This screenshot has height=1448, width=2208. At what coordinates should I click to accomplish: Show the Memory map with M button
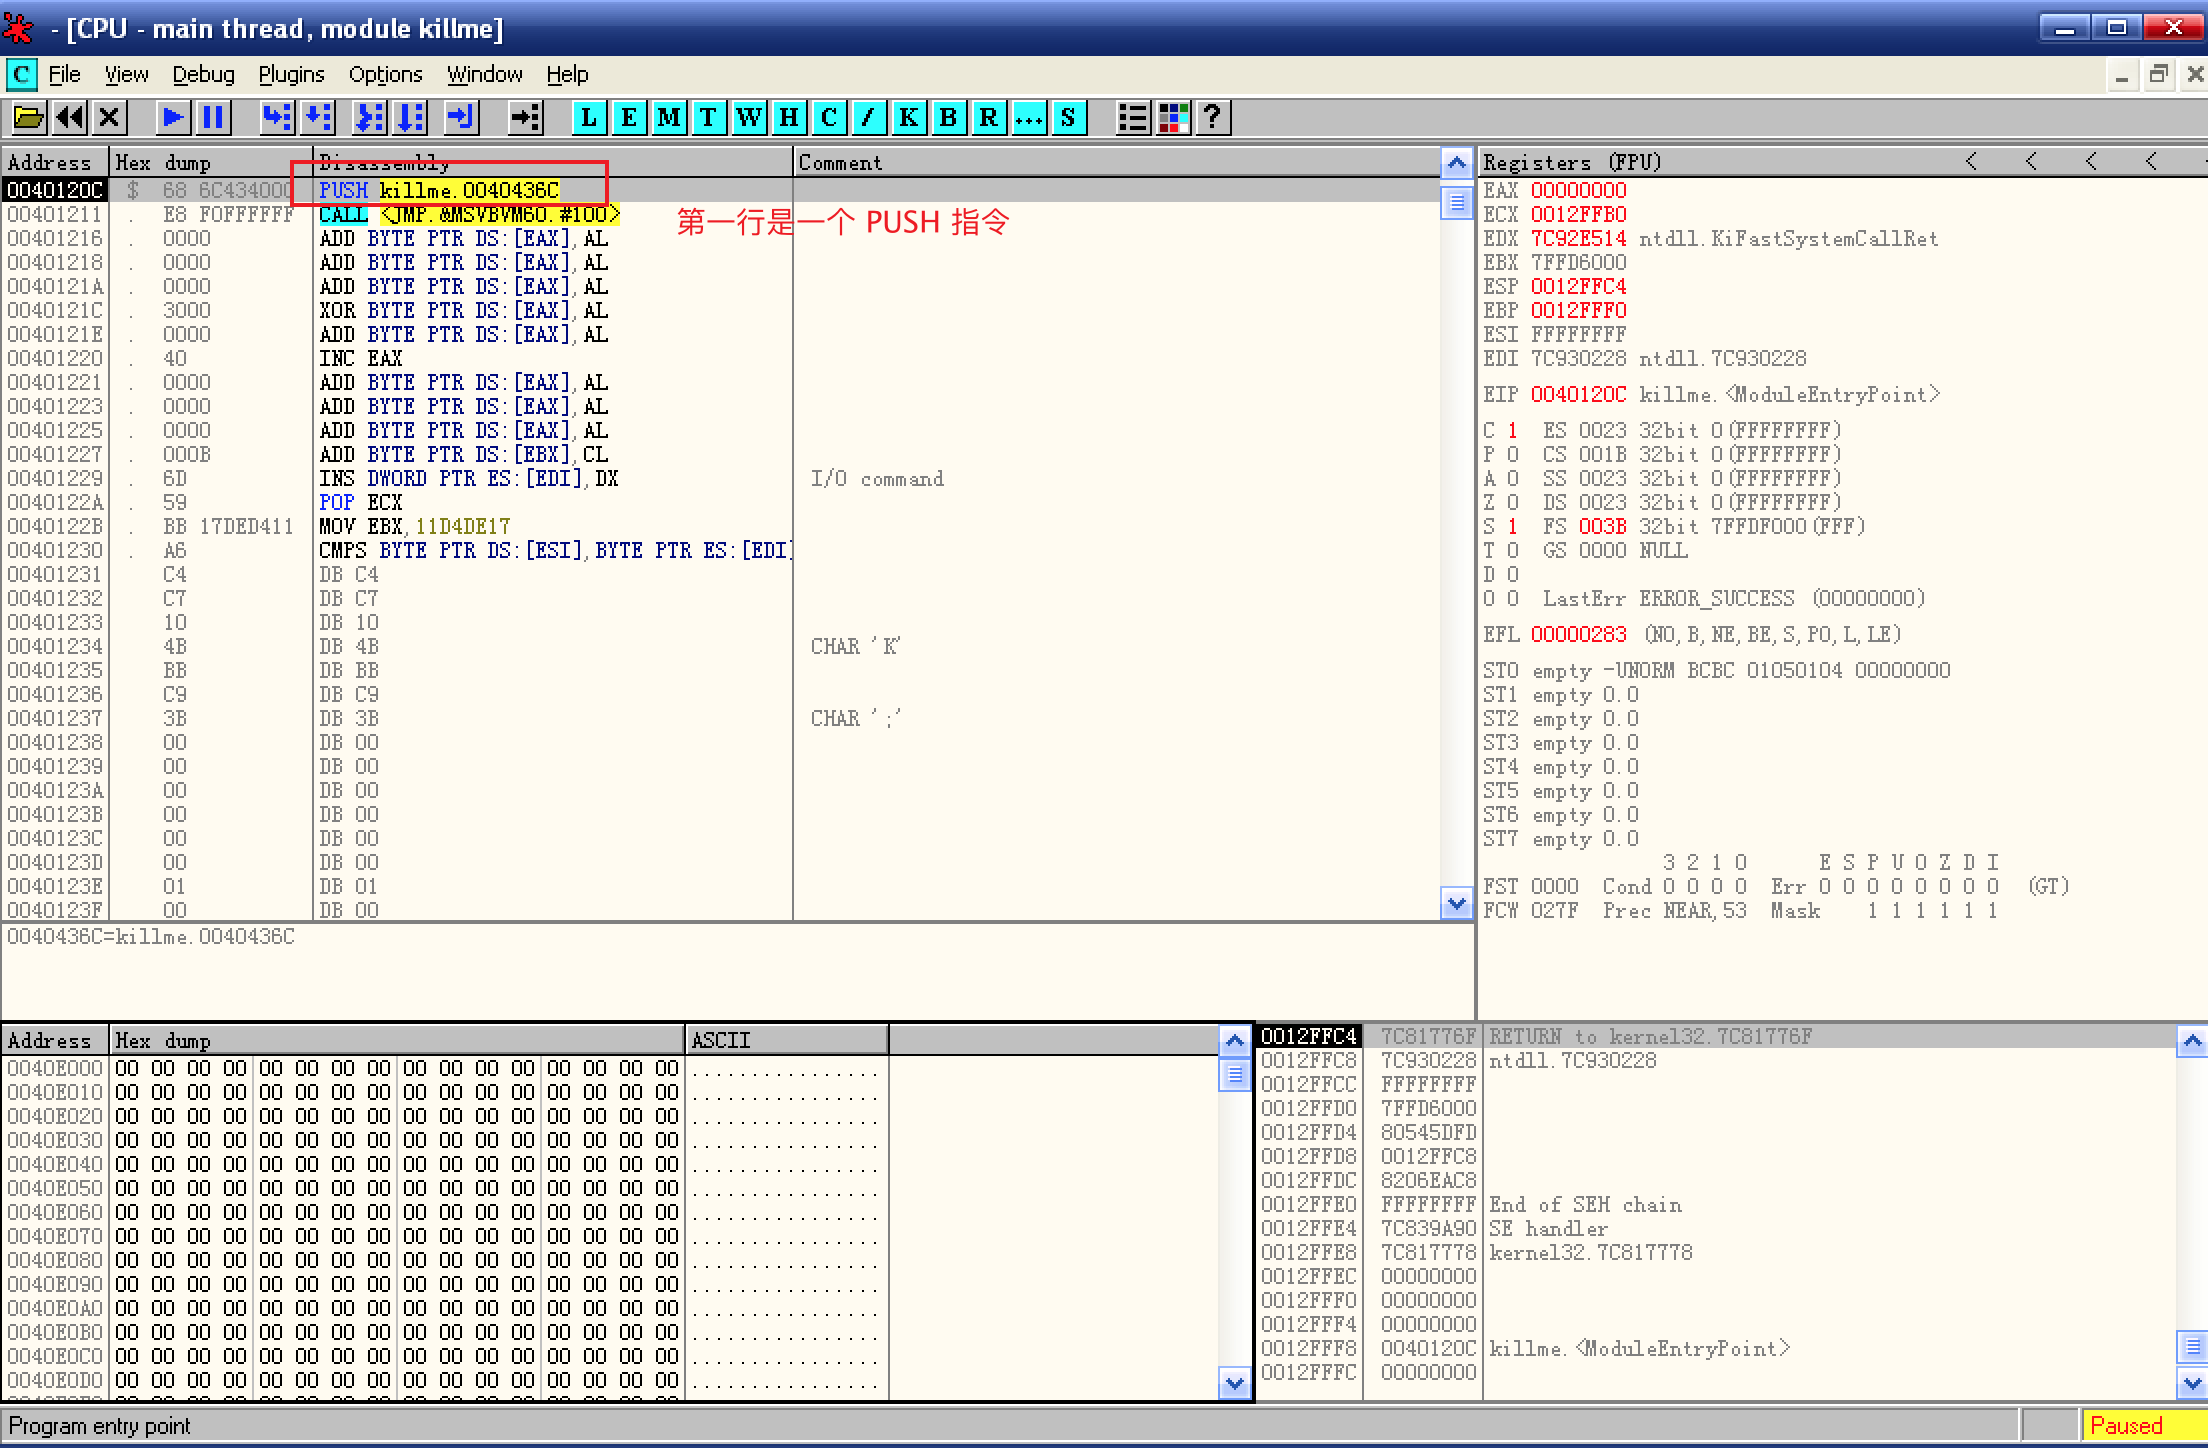point(668,118)
